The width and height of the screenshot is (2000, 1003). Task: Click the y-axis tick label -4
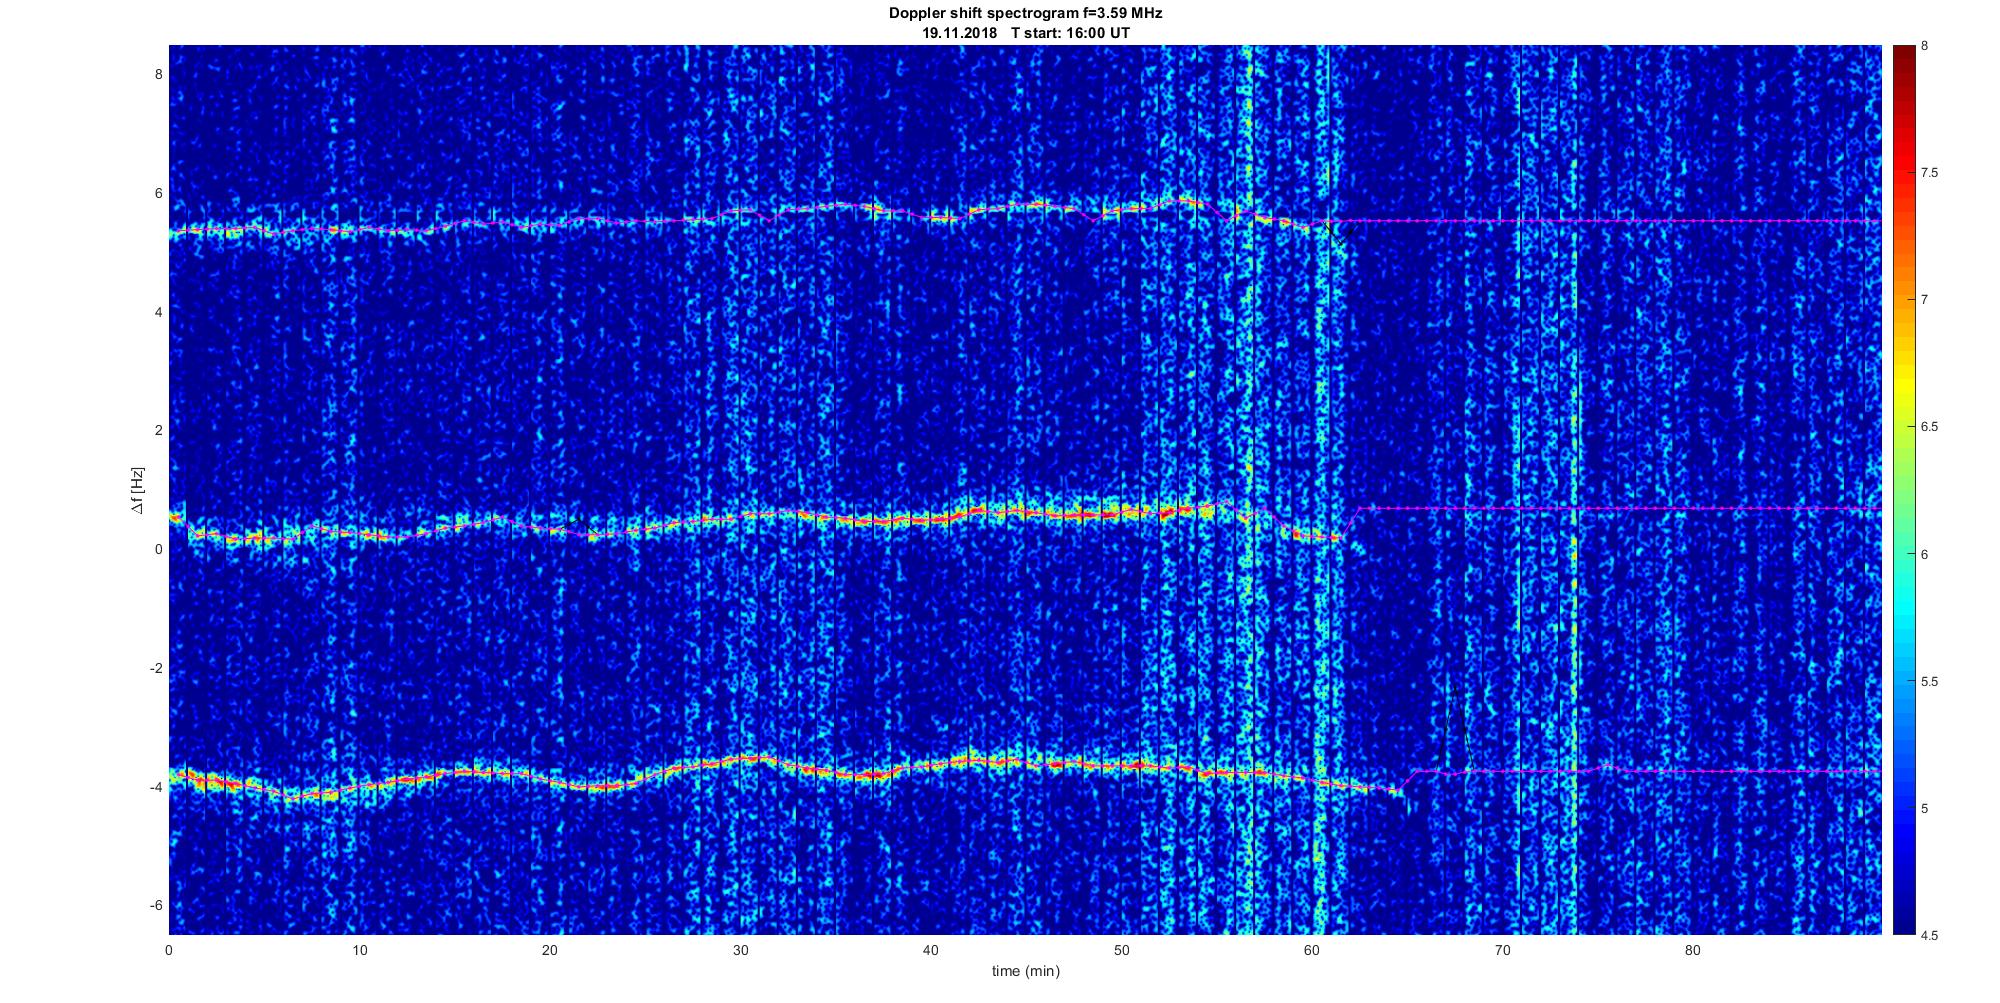click(155, 787)
